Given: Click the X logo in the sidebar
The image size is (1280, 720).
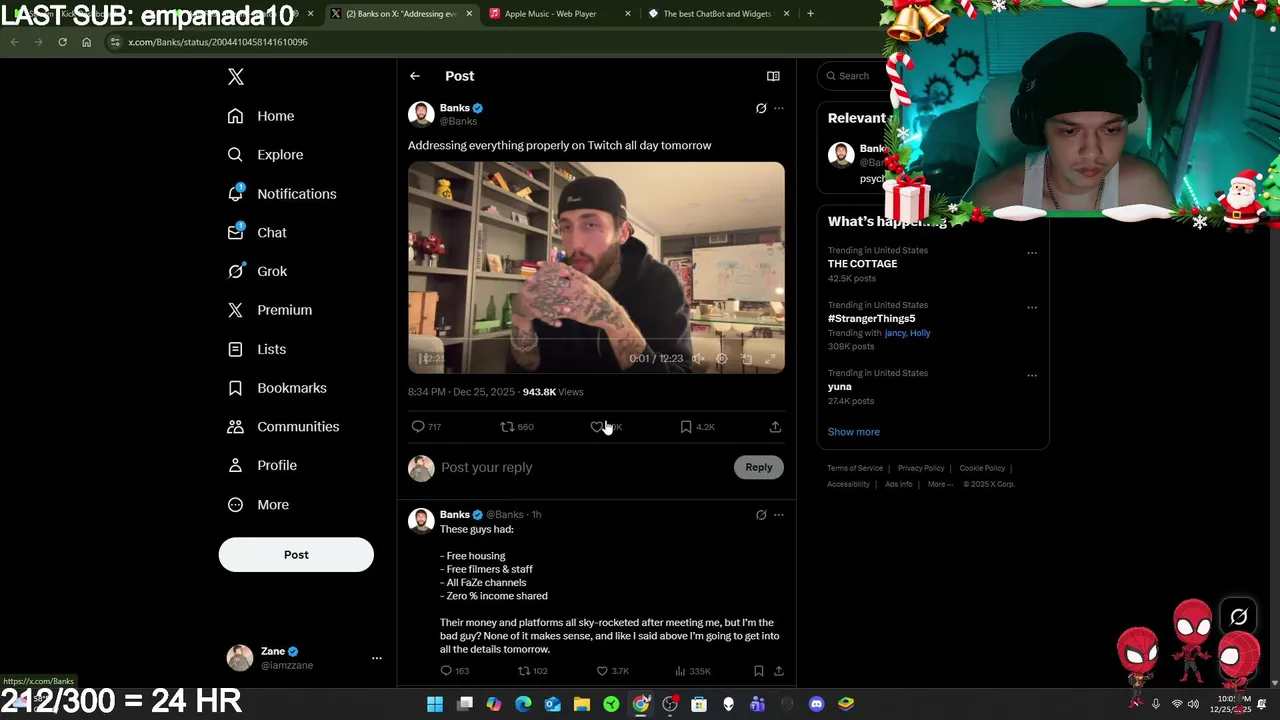Looking at the screenshot, I should point(235,77).
